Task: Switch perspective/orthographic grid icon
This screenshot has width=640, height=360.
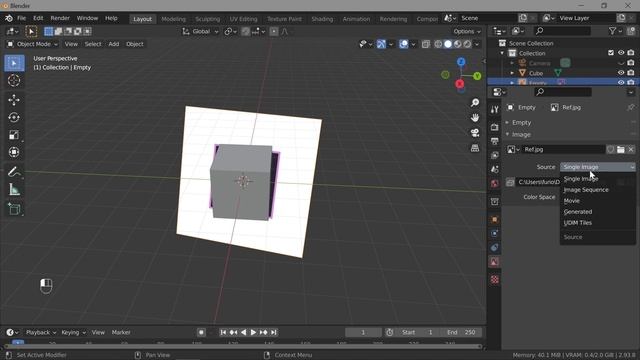Action: (475, 148)
